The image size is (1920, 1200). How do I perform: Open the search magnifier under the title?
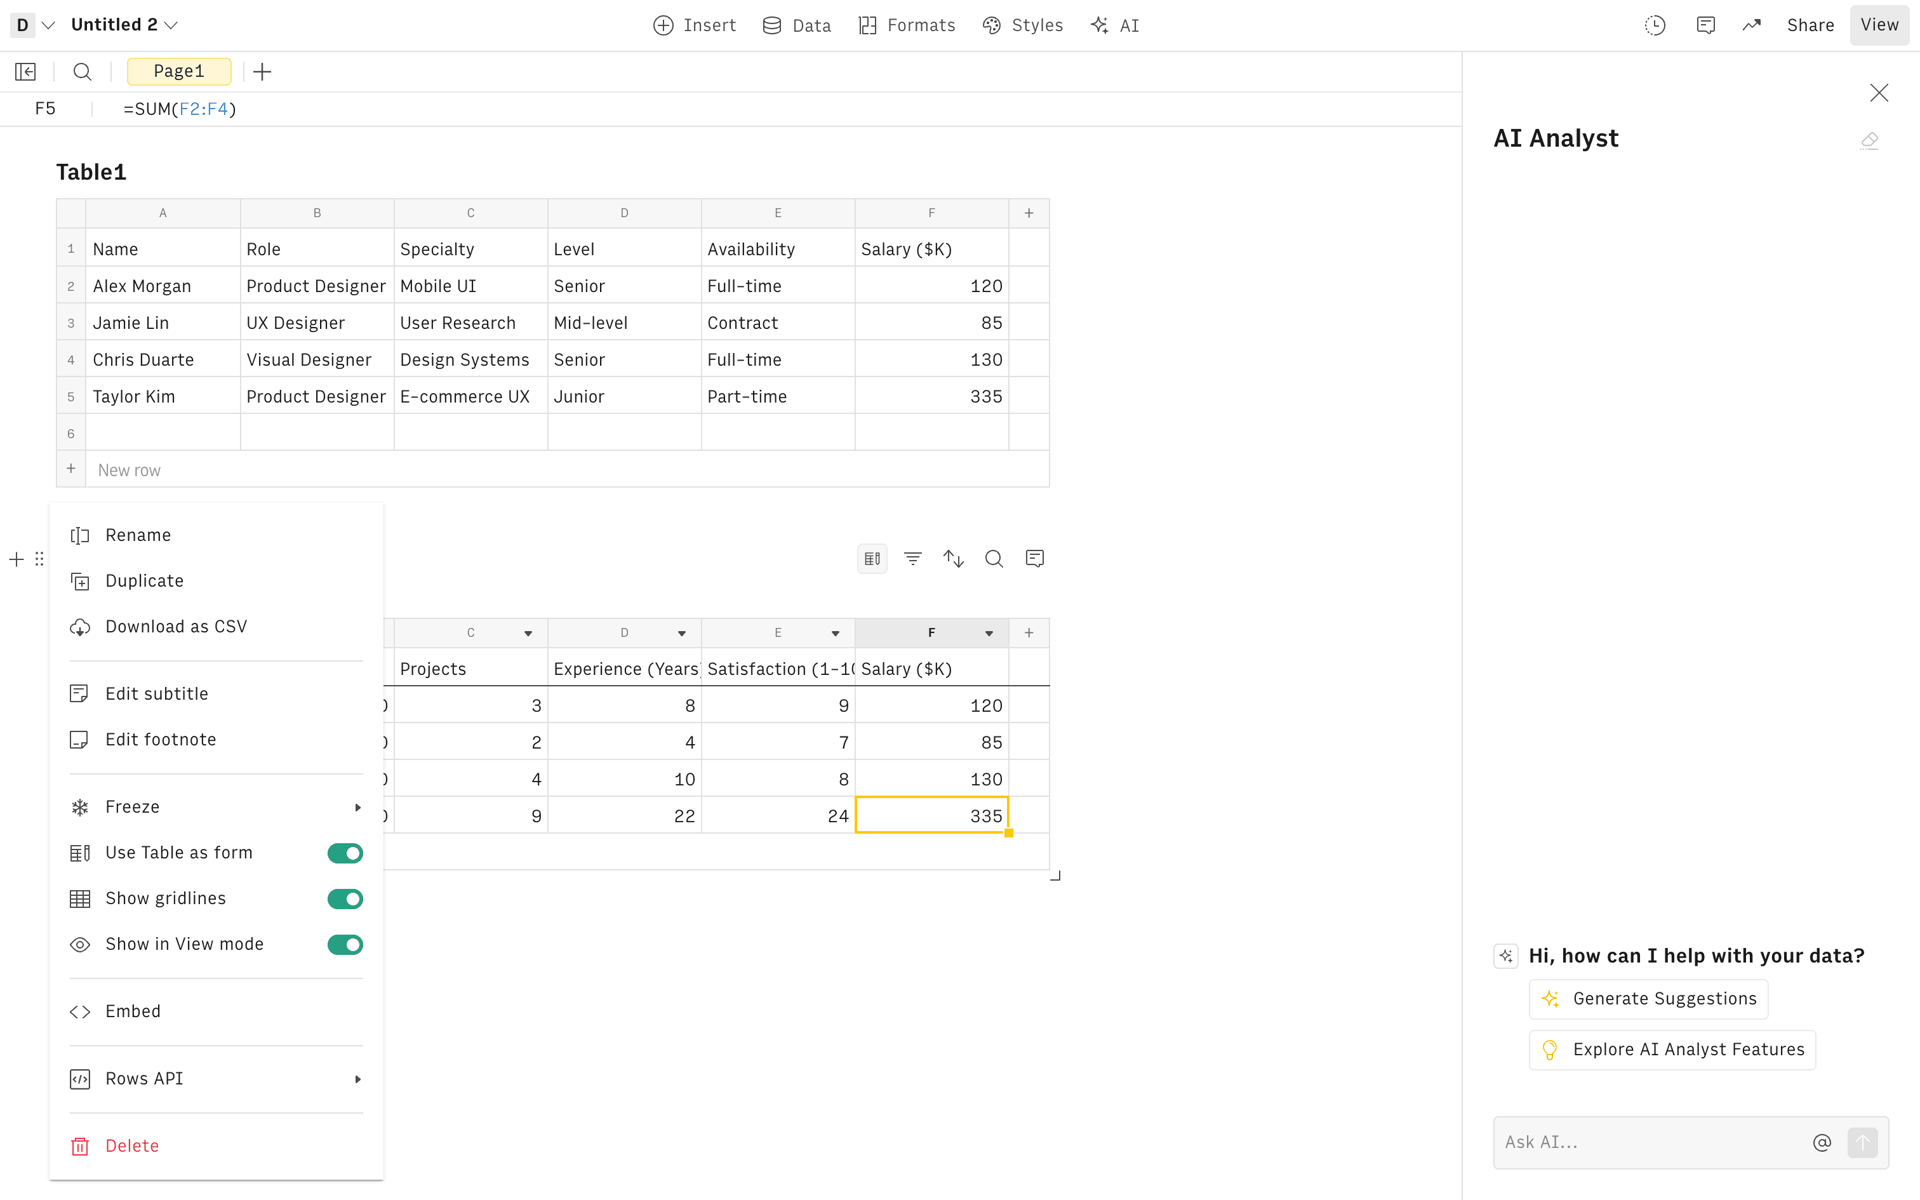coord(83,71)
